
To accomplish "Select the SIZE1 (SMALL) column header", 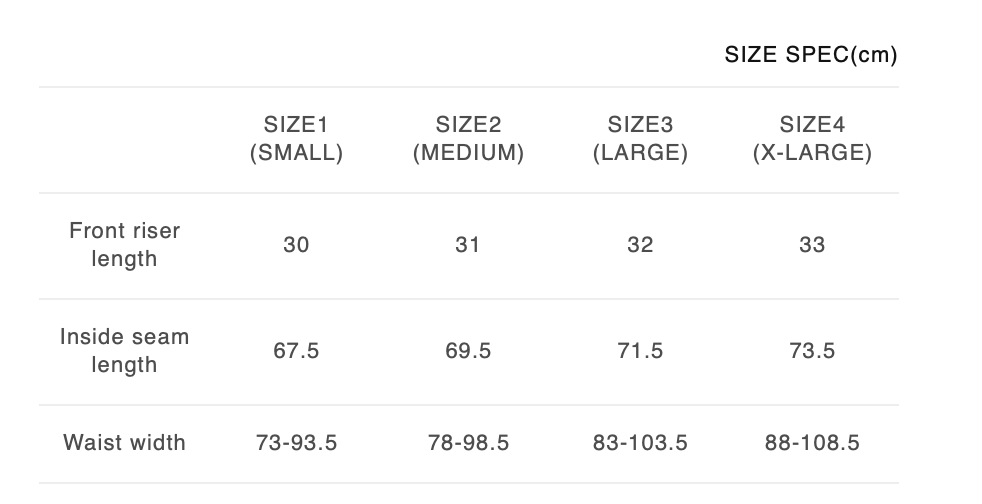I will point(296,139).
